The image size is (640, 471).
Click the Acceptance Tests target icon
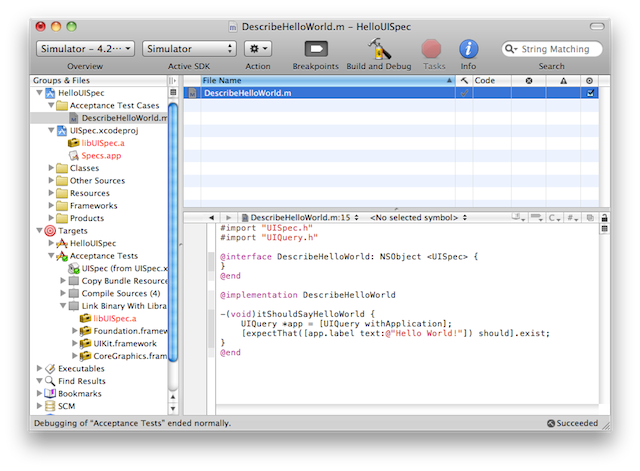(62, 256)
